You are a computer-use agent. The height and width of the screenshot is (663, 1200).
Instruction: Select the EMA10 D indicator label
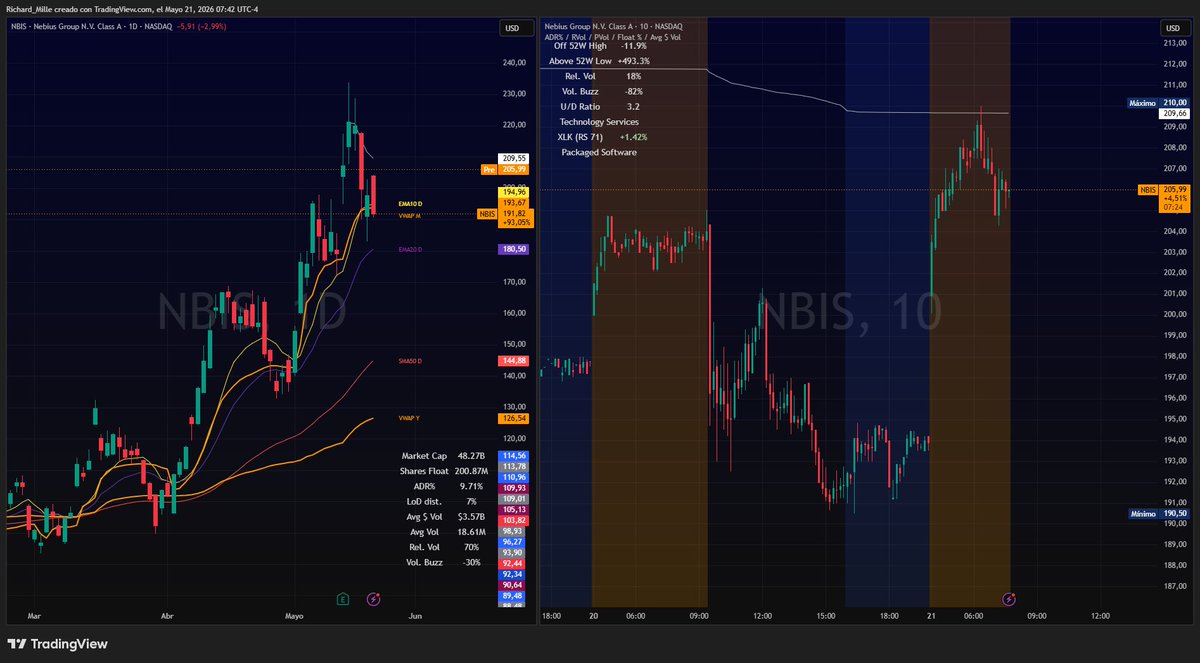409,203
